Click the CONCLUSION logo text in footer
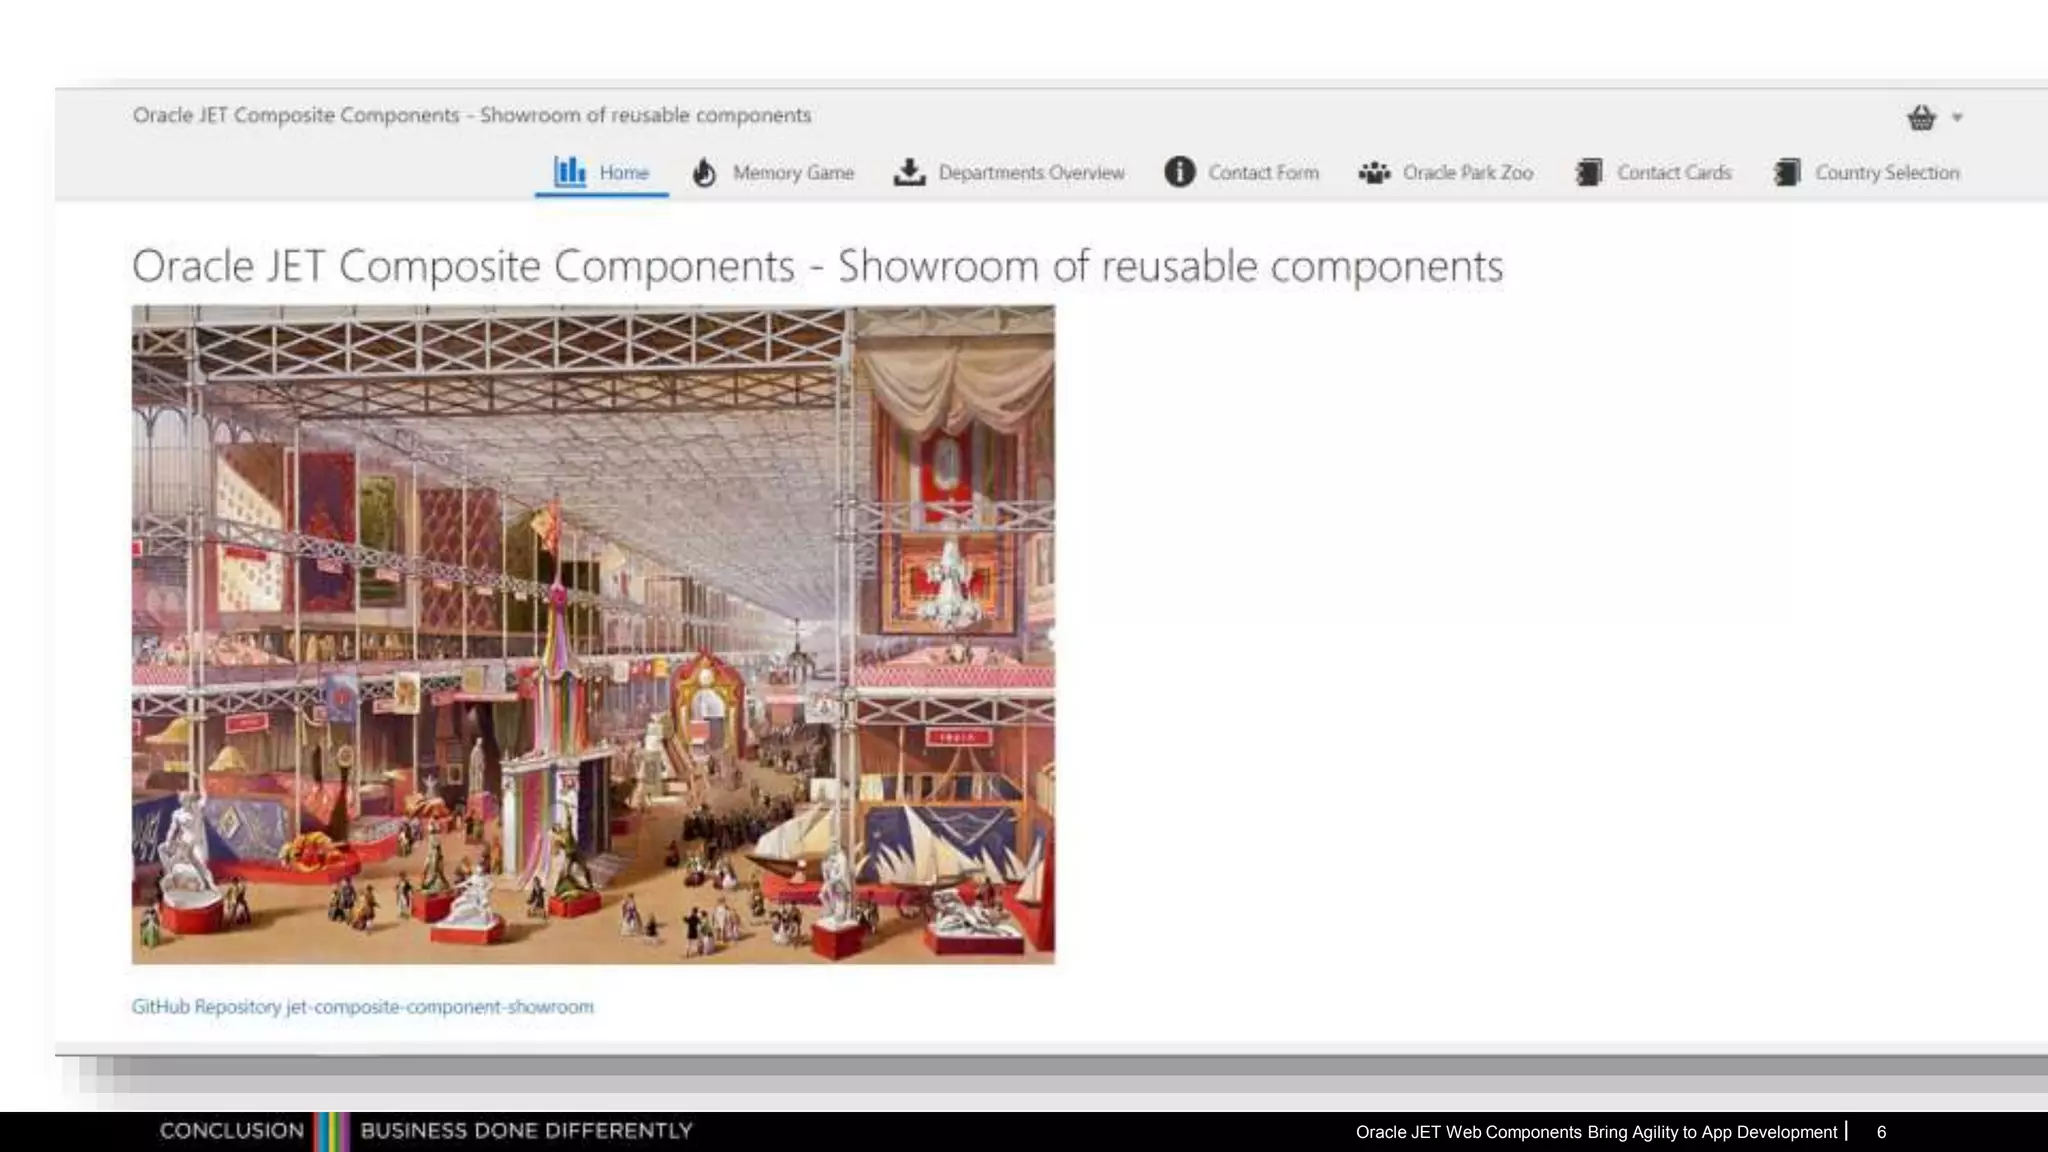Screen dimensions: 2048x1152 point(231,1131)
